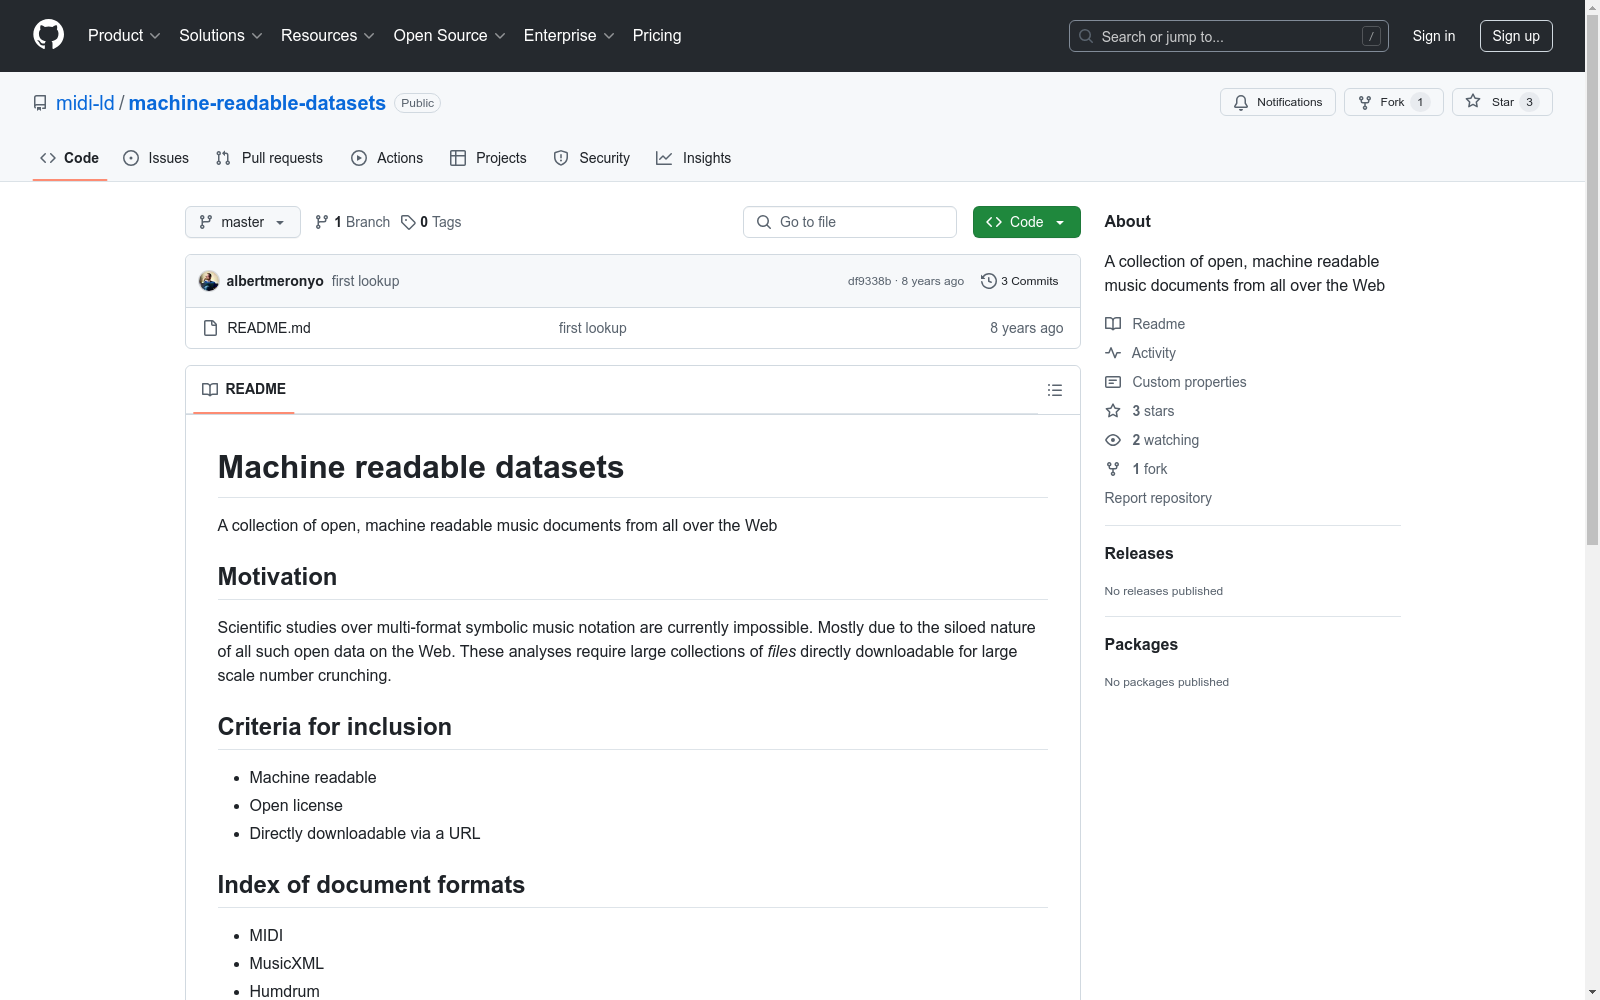Viewport: 1600px width, 1000px height.
Task: View the 3 stars link
Action: [x=1153, y=411]
